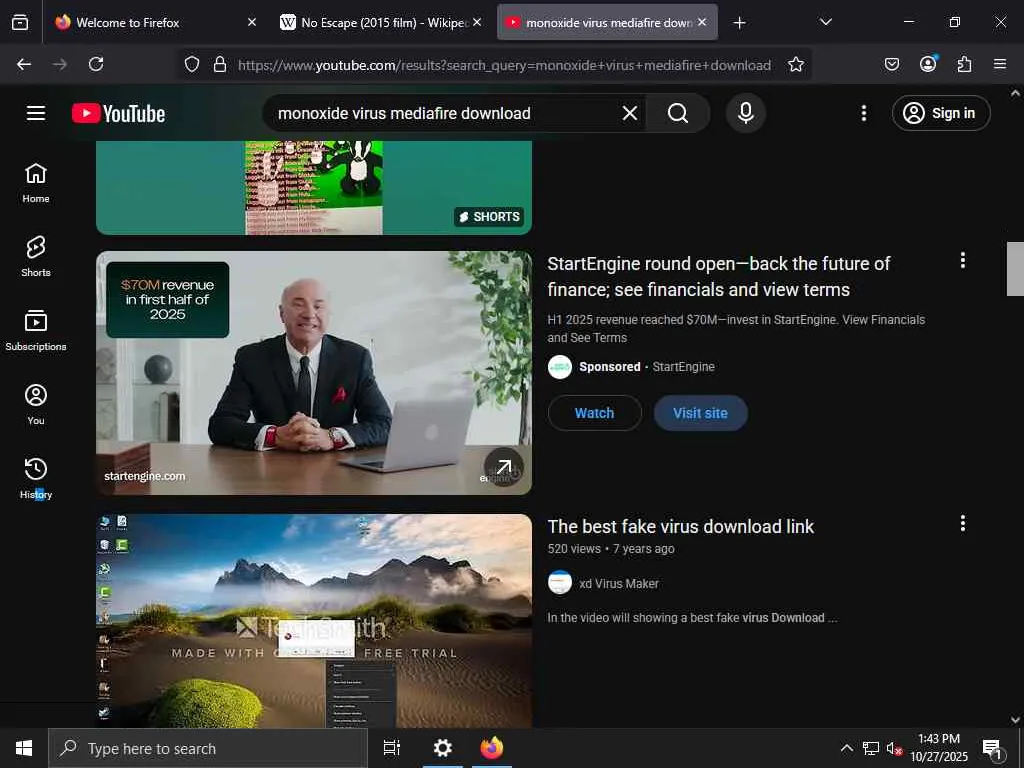Viewport: 1024px width, 768px height.
Task: Open Settings from the taskbar
Action: (443, 748)
